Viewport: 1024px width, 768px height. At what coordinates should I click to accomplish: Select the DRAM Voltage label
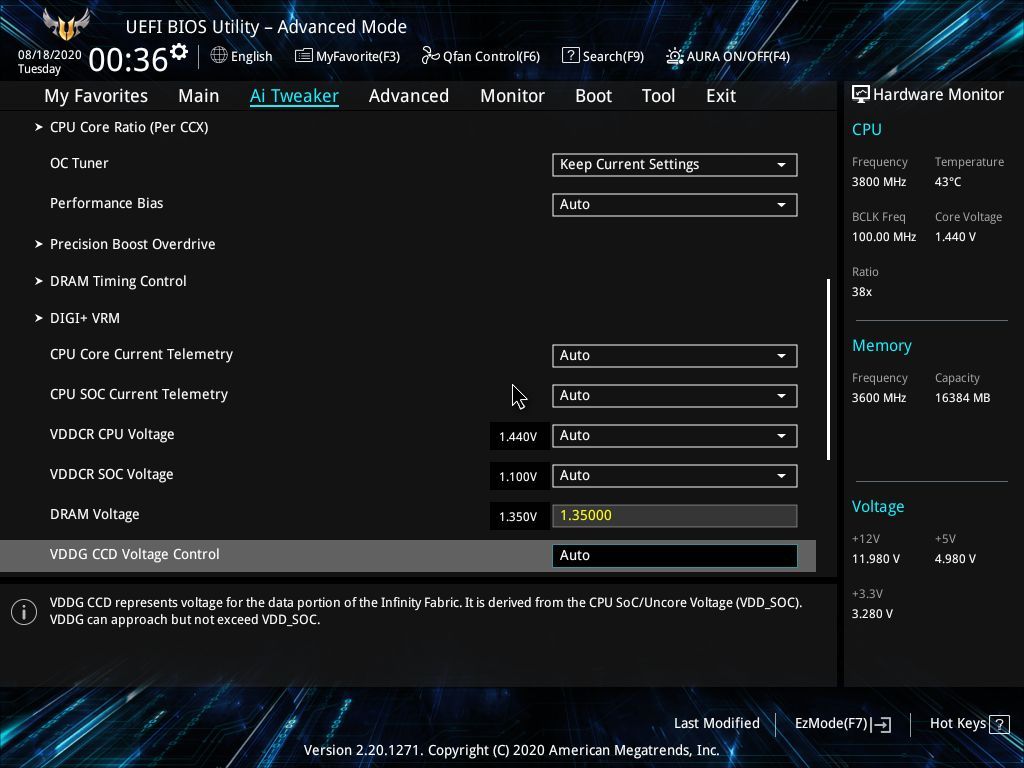95,515
